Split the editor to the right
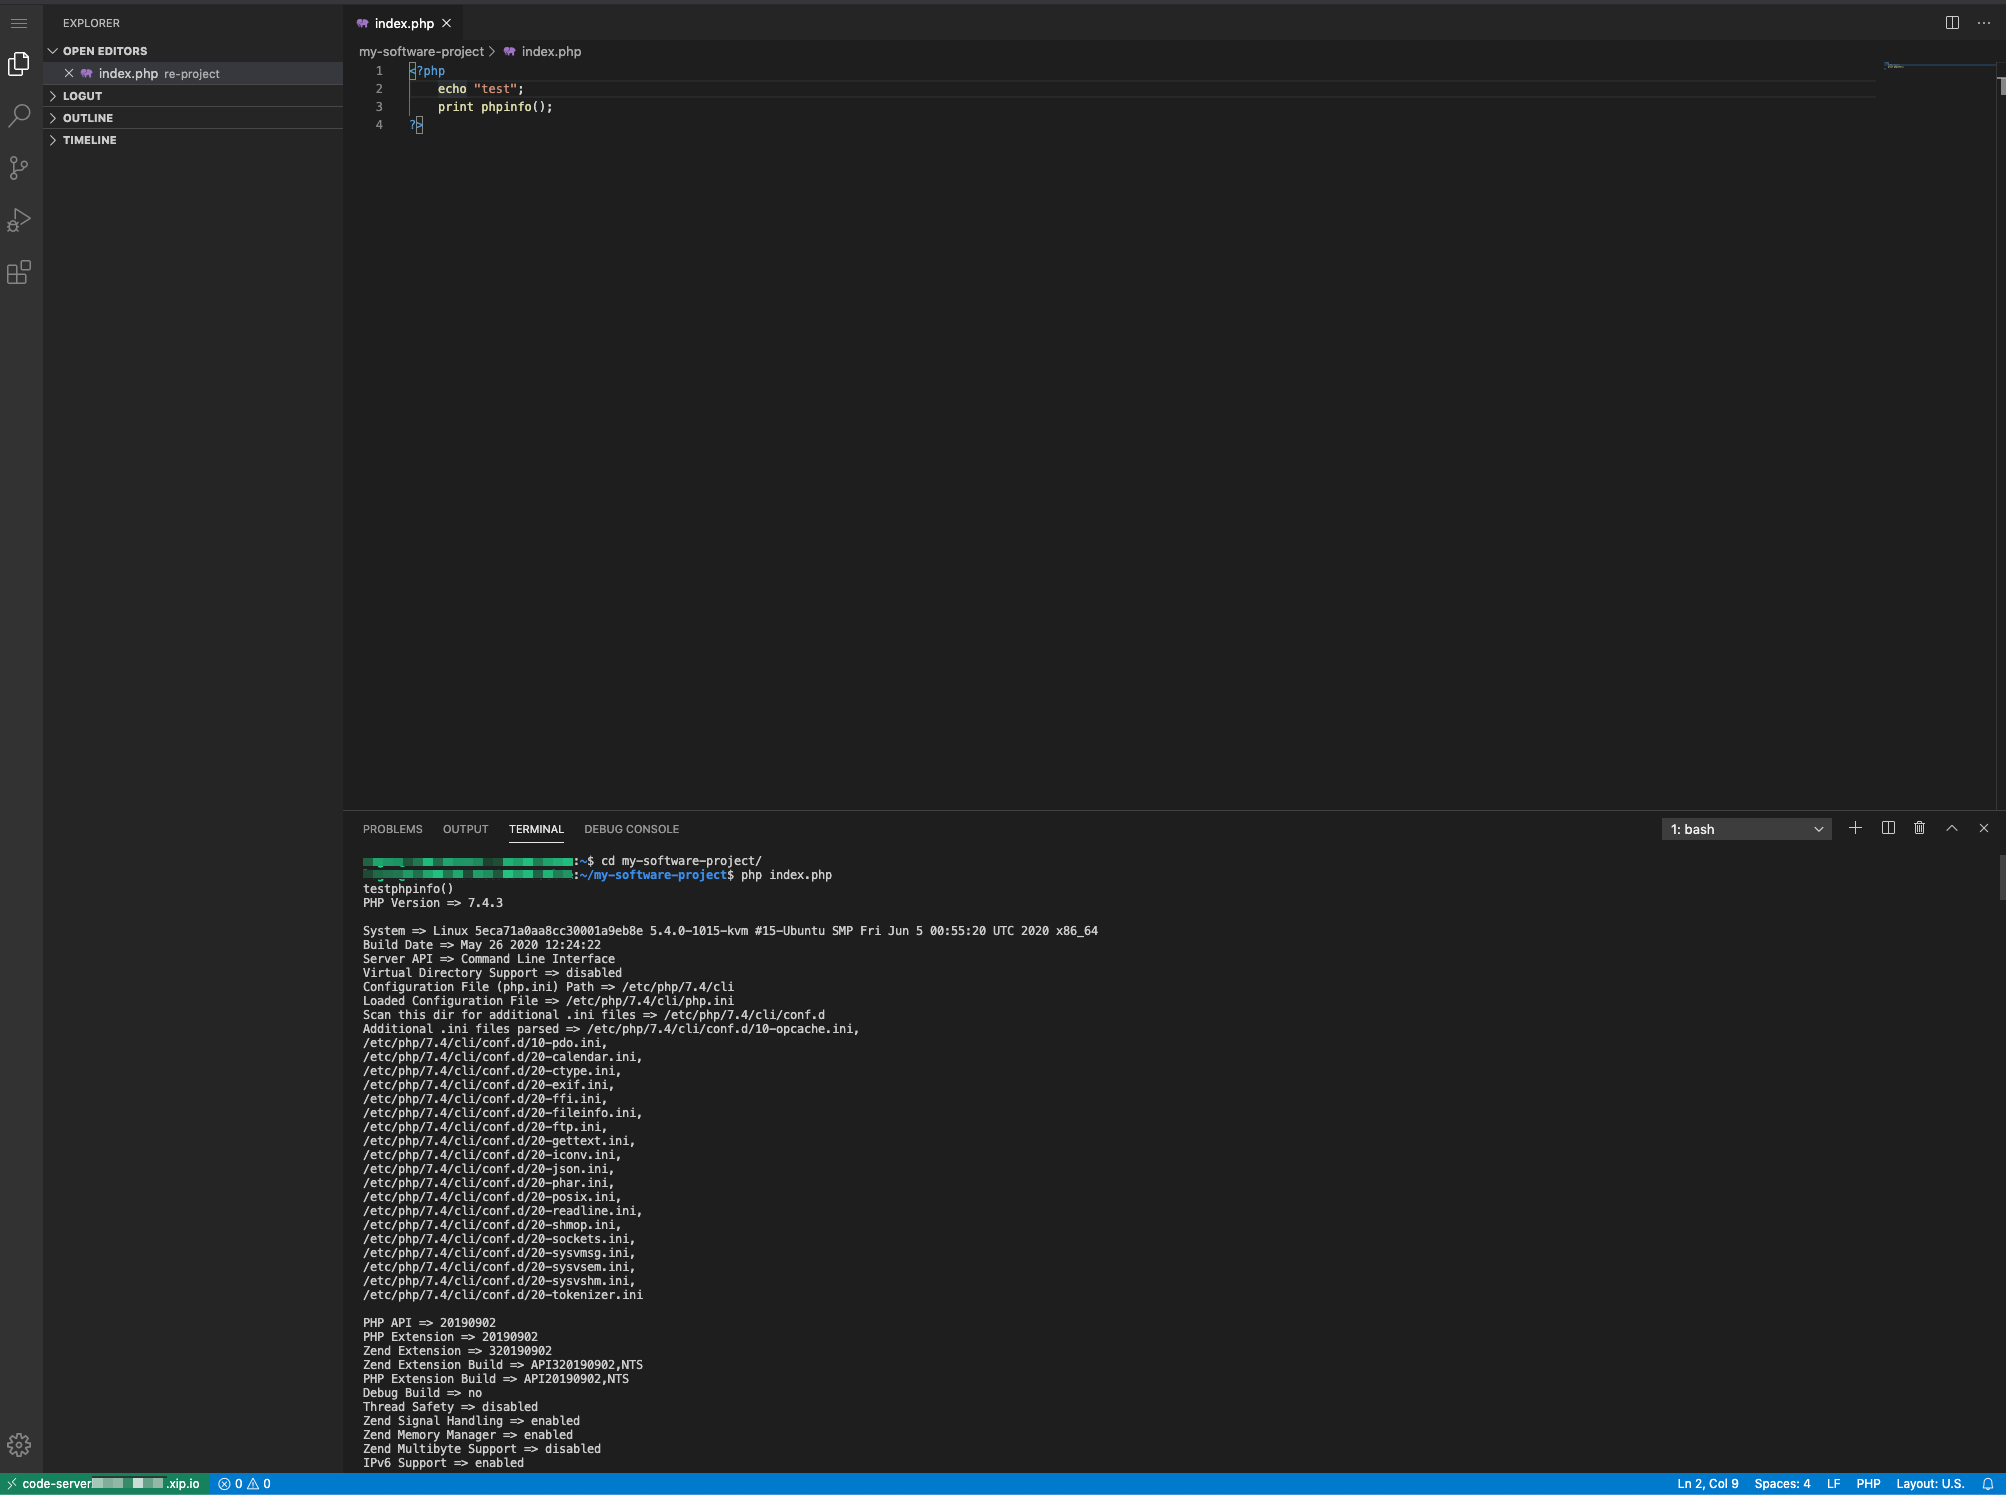Screen dimensions: 2006x1495 (x=1952, y=23)
